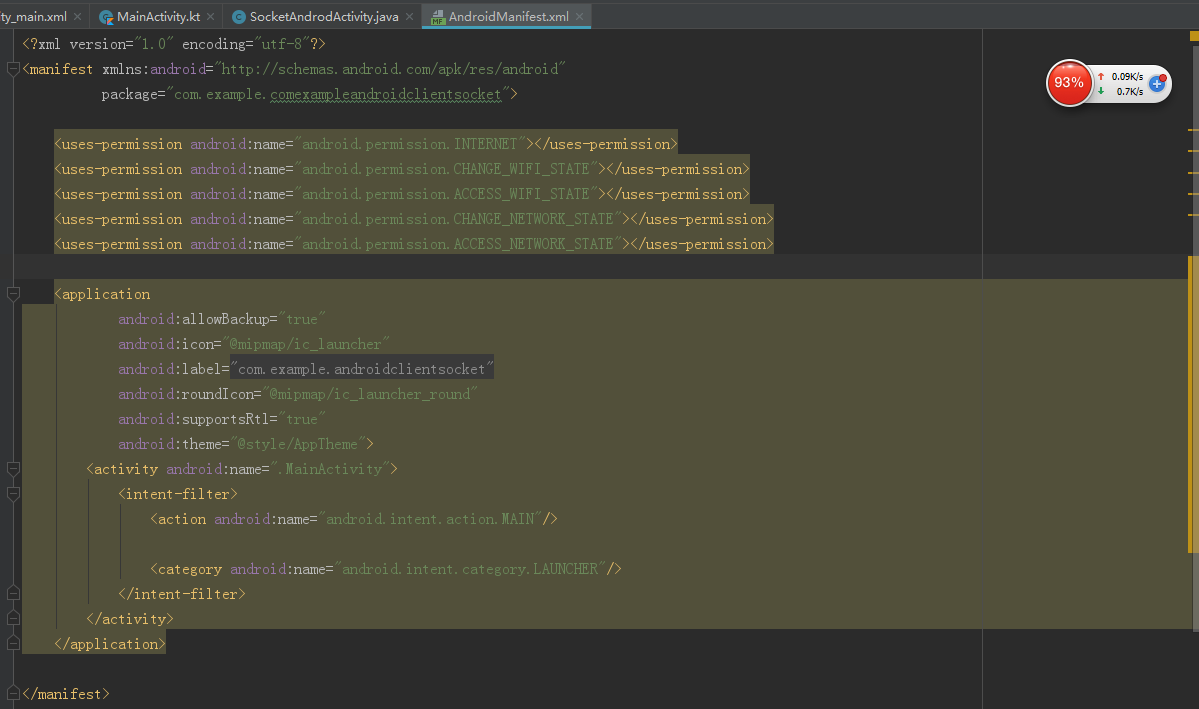Collapse the intent-filter opening tag fold

pos(13,494)
